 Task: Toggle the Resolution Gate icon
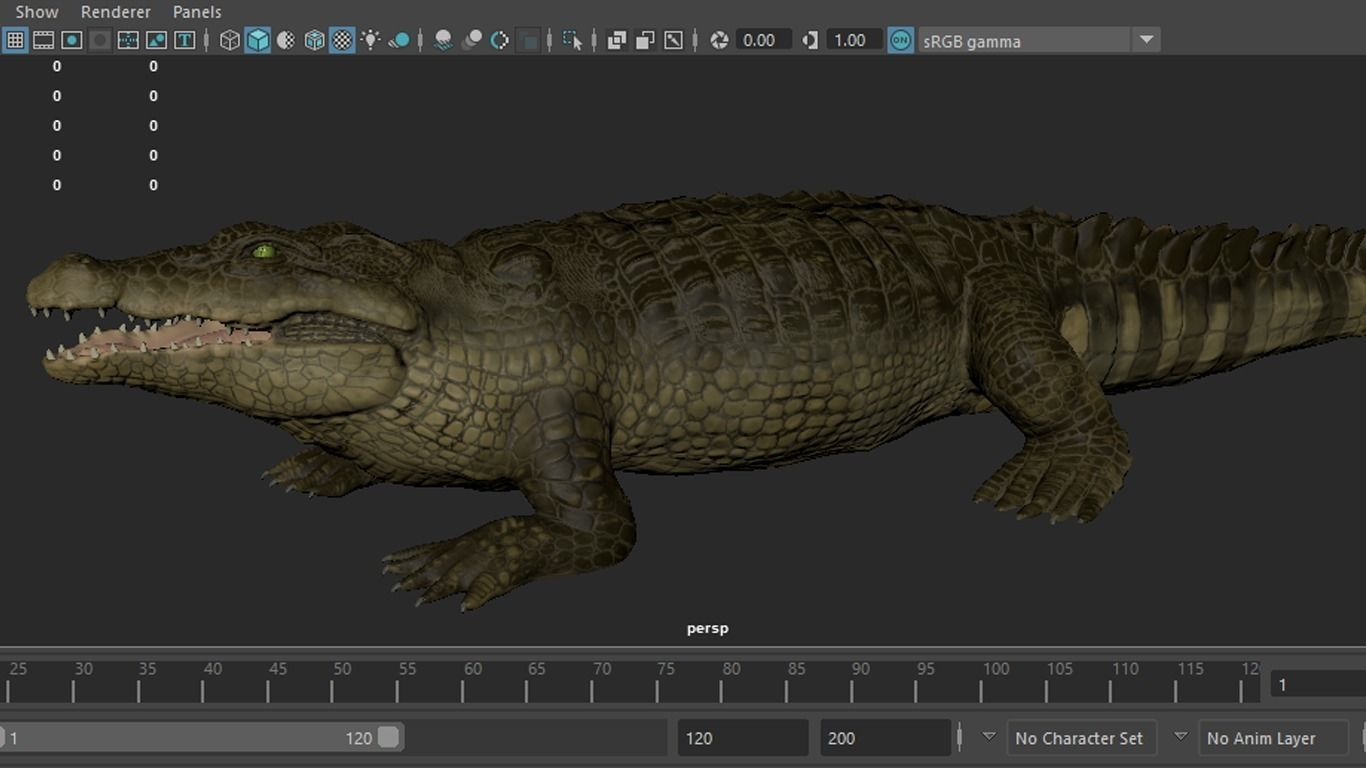click(x=72, y=40)
